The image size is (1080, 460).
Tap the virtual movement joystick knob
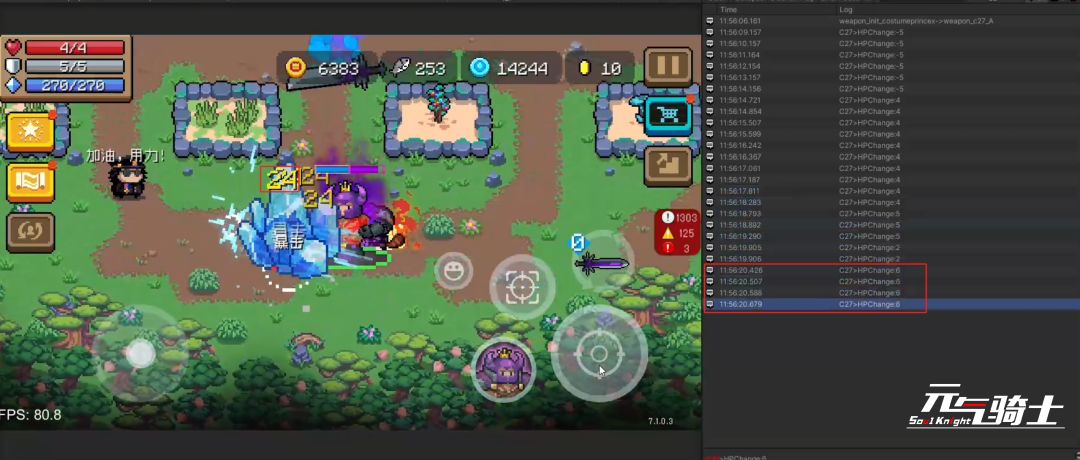141,354
